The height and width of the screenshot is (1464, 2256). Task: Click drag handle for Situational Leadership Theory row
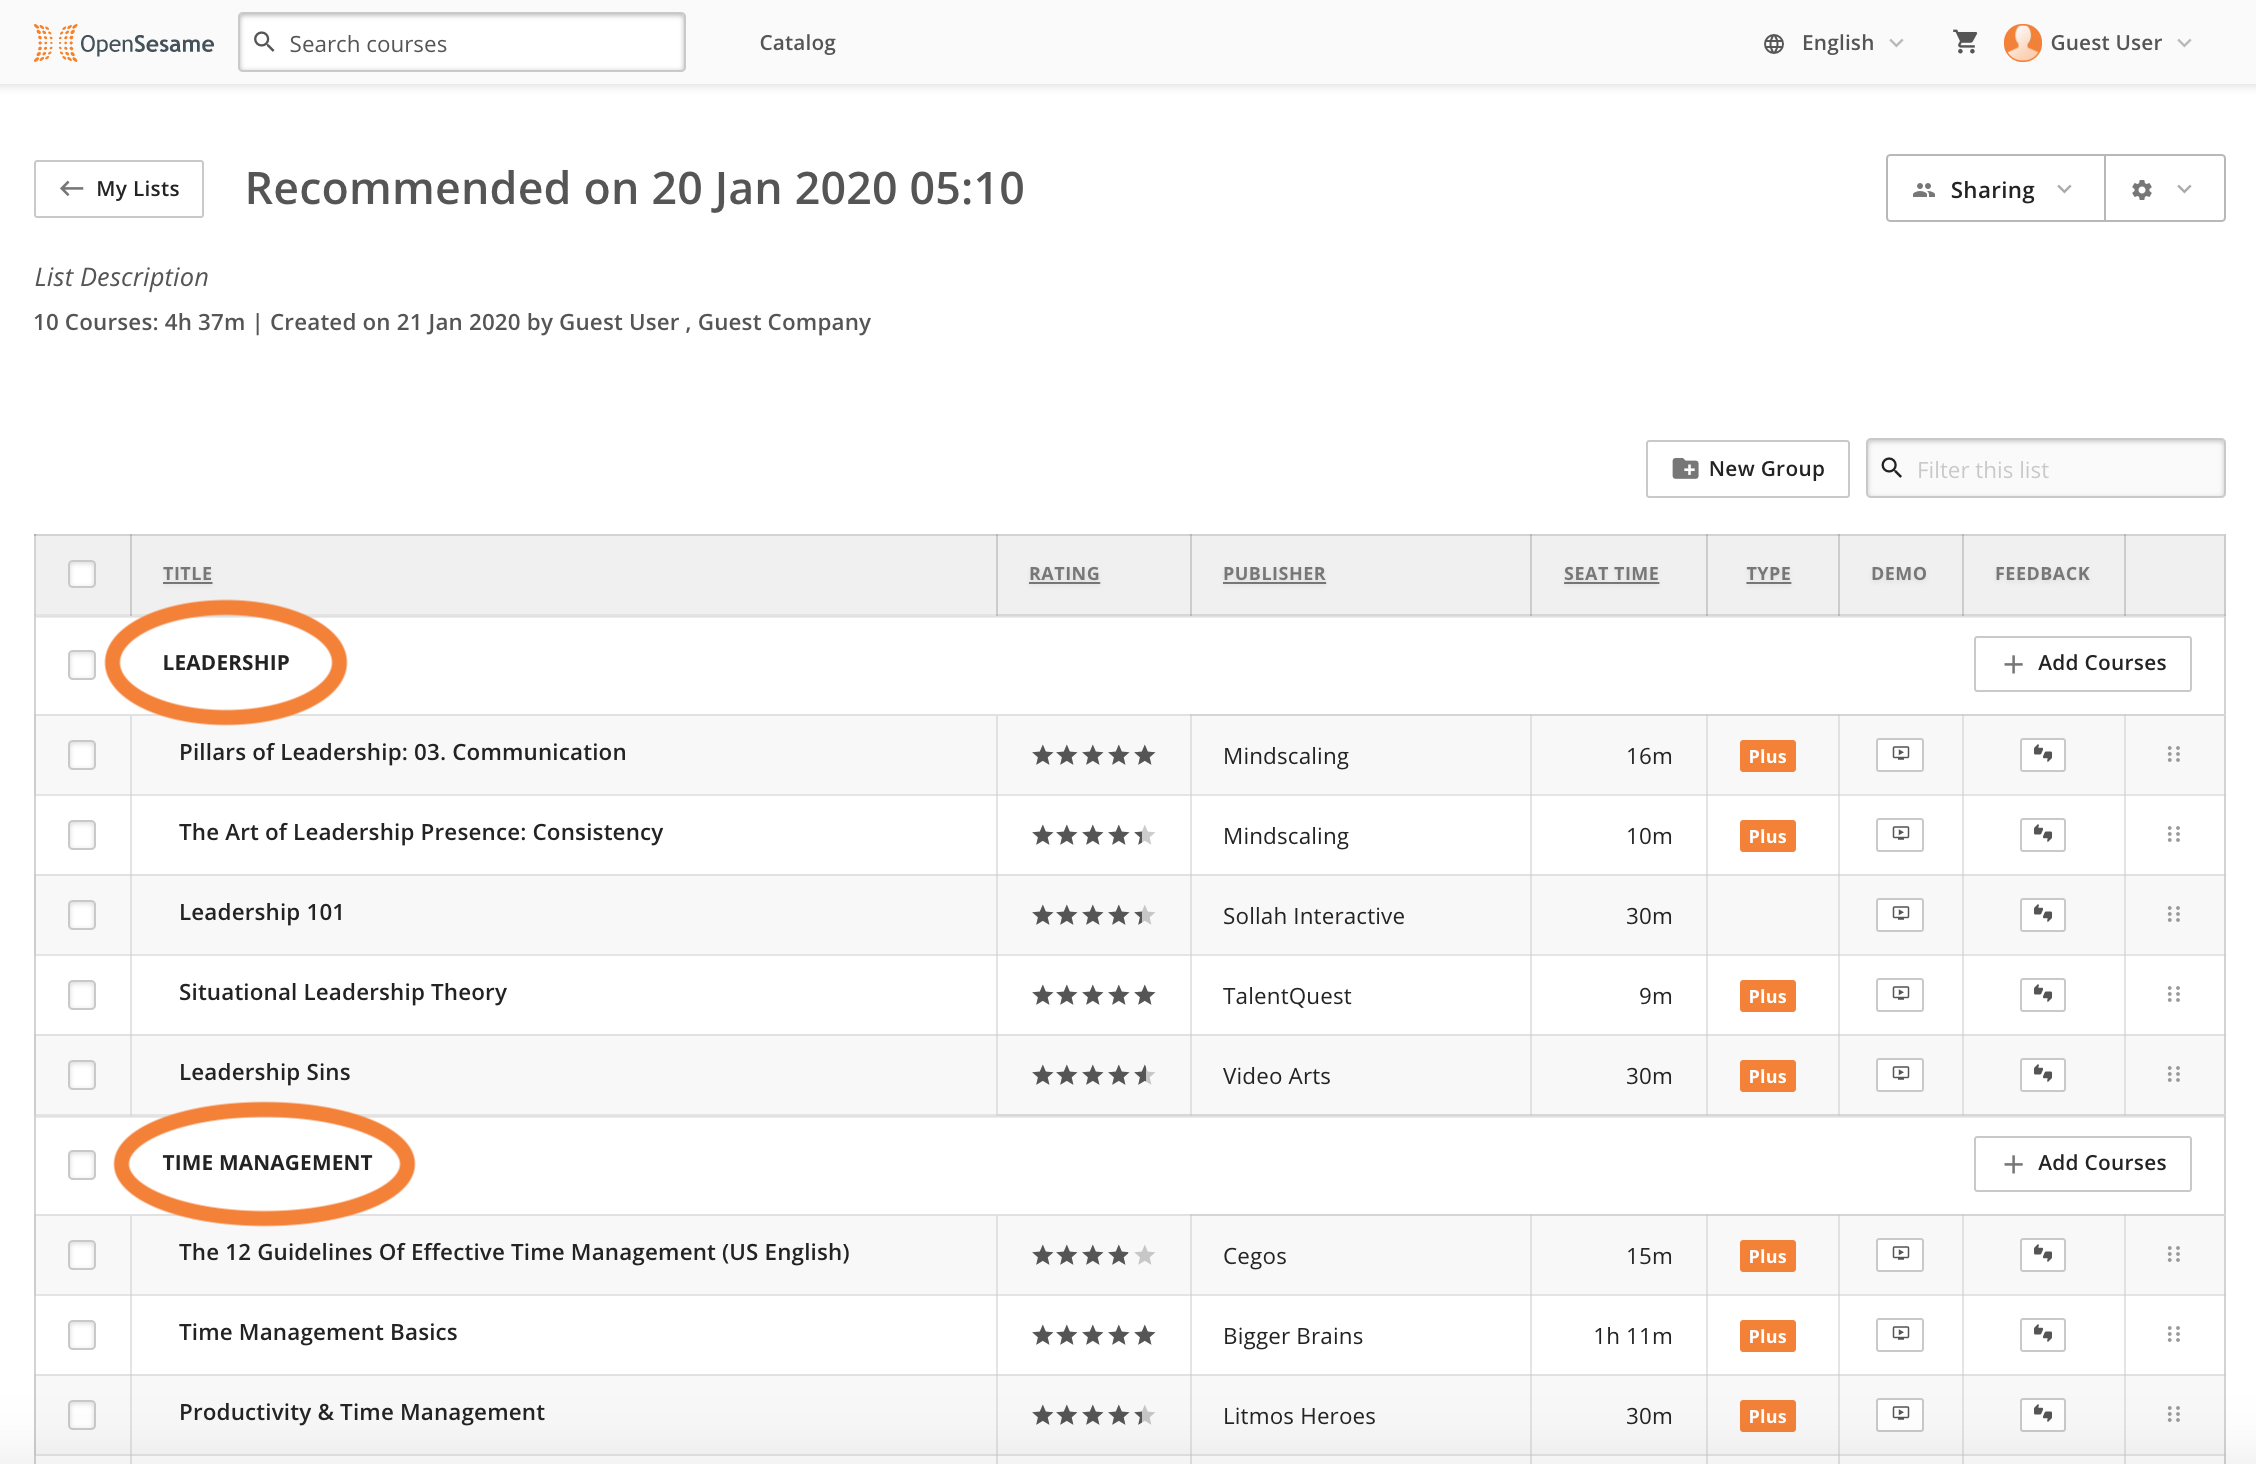pos(2173,994)
